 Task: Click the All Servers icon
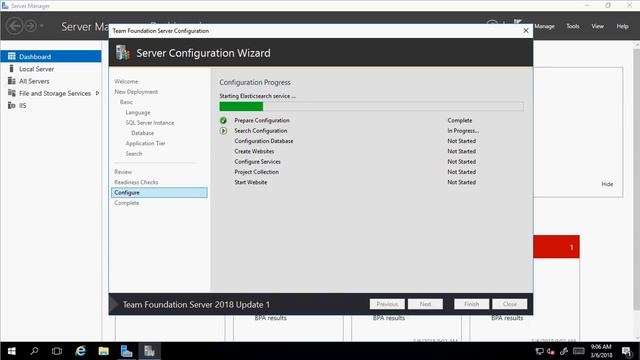(11, 81)
